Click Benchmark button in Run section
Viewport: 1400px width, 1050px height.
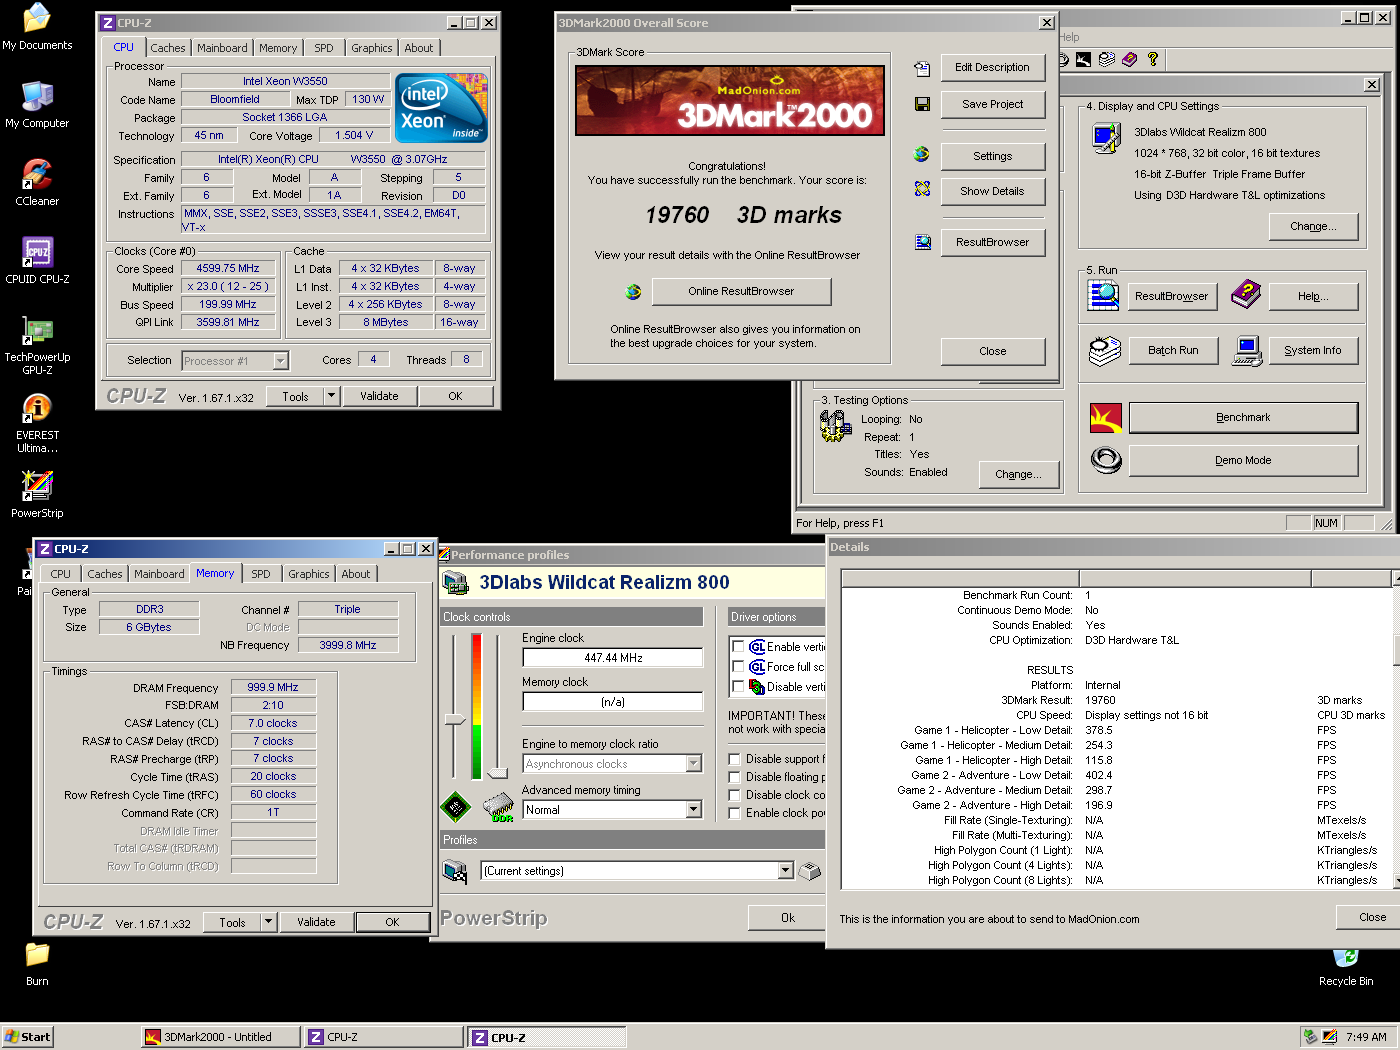click(1243, 417)
